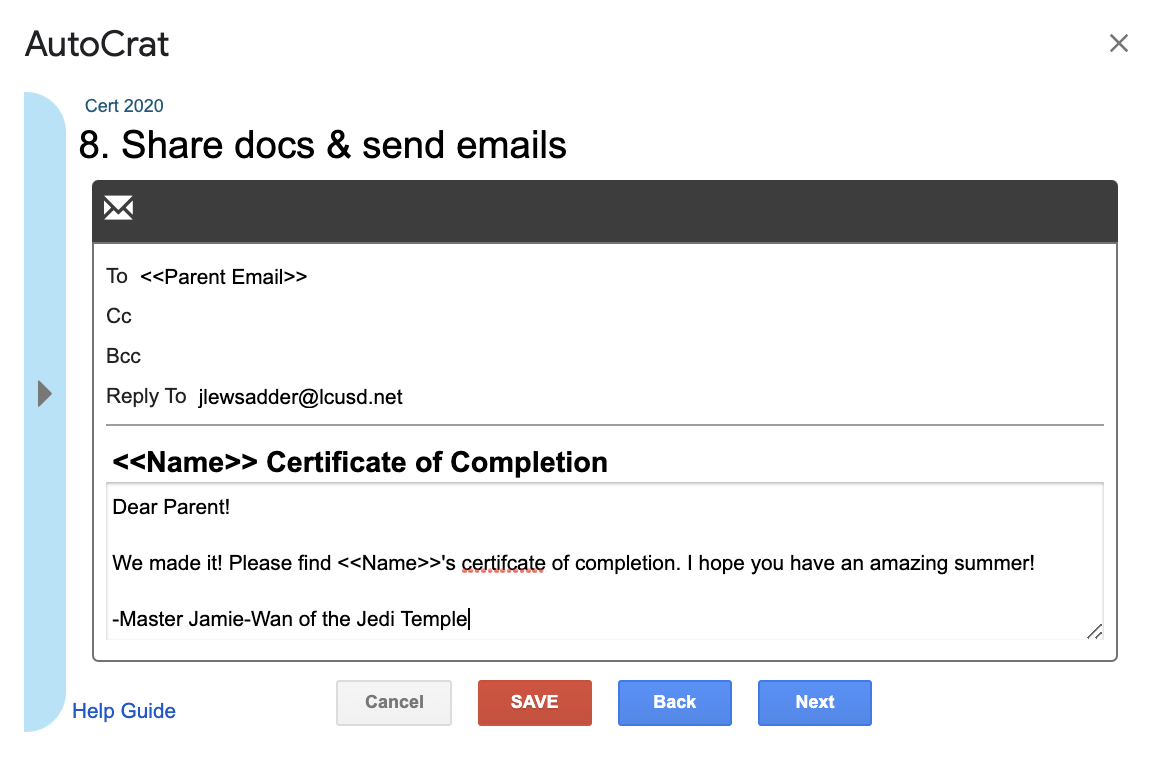The width and height of the screenshot is (1160, 758).
Task: Open the Help Guide link
Action: [x=124, y=711]
